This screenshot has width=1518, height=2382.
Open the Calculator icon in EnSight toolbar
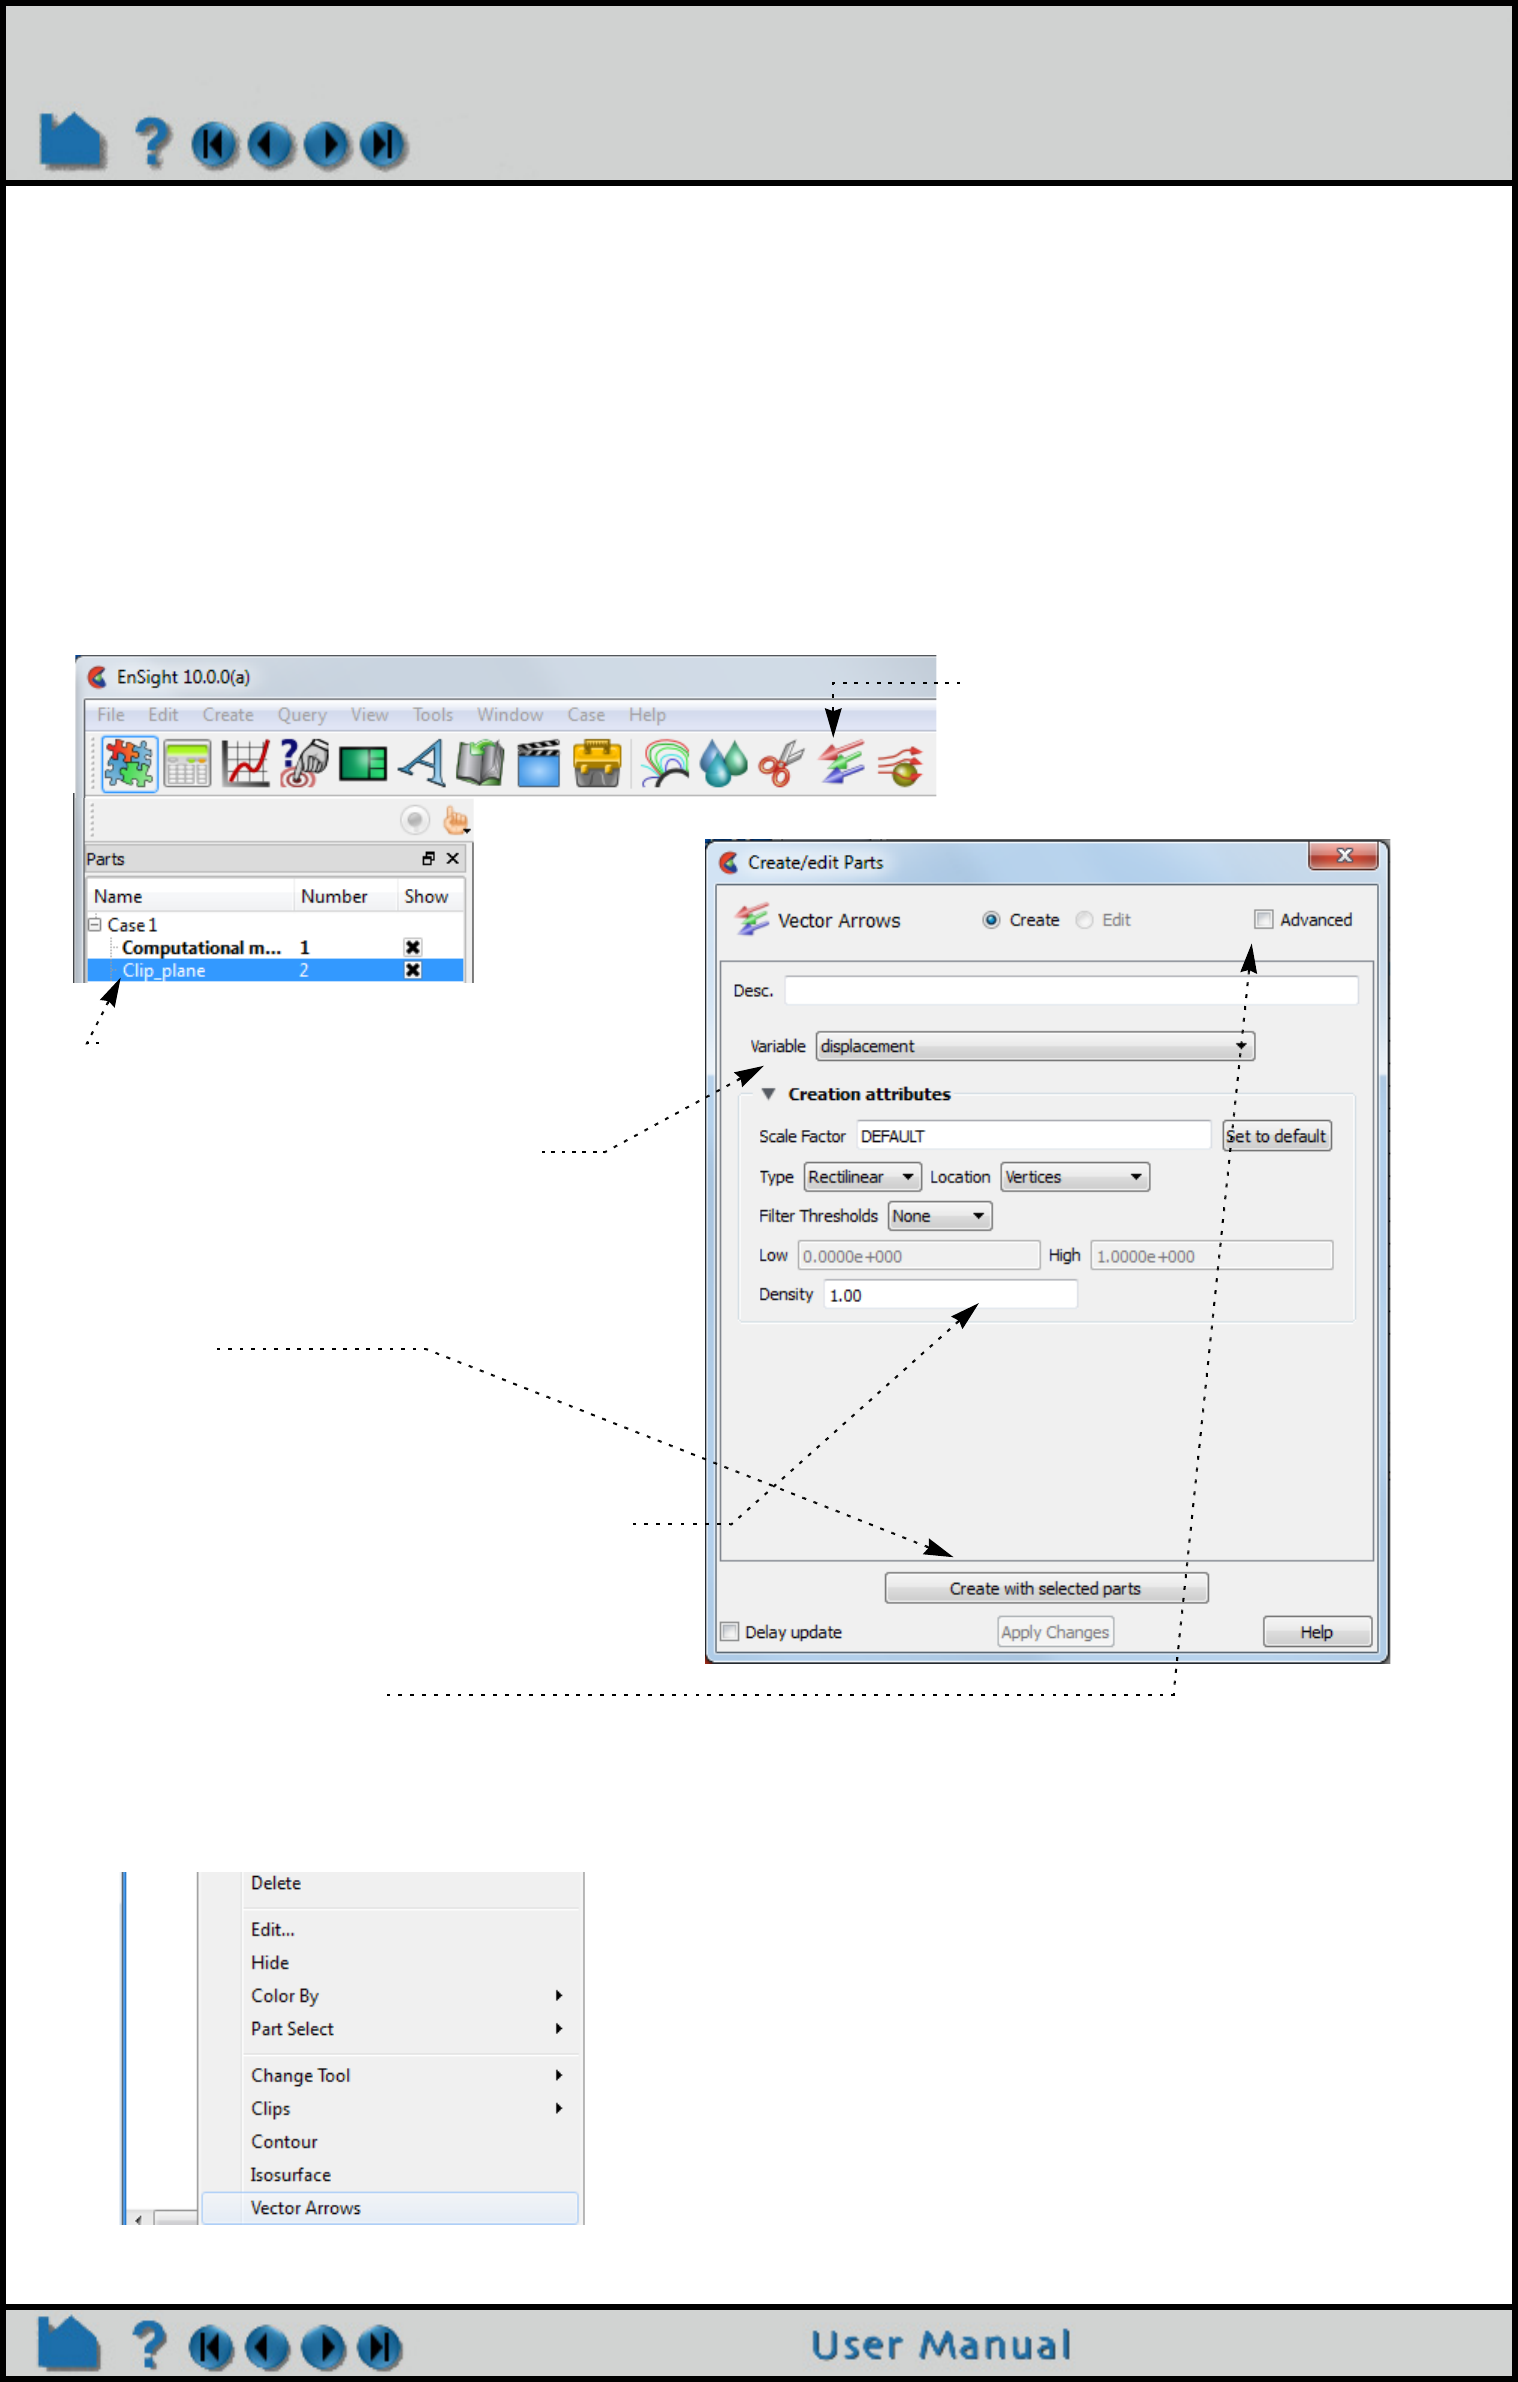(187, 764)
